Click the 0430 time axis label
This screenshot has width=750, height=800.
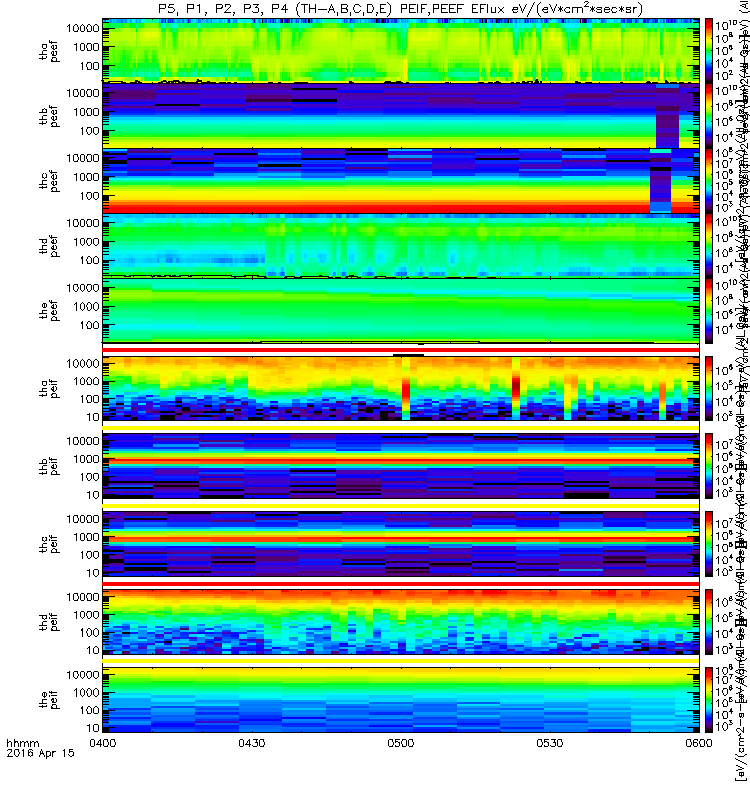[x=252, y=743]
